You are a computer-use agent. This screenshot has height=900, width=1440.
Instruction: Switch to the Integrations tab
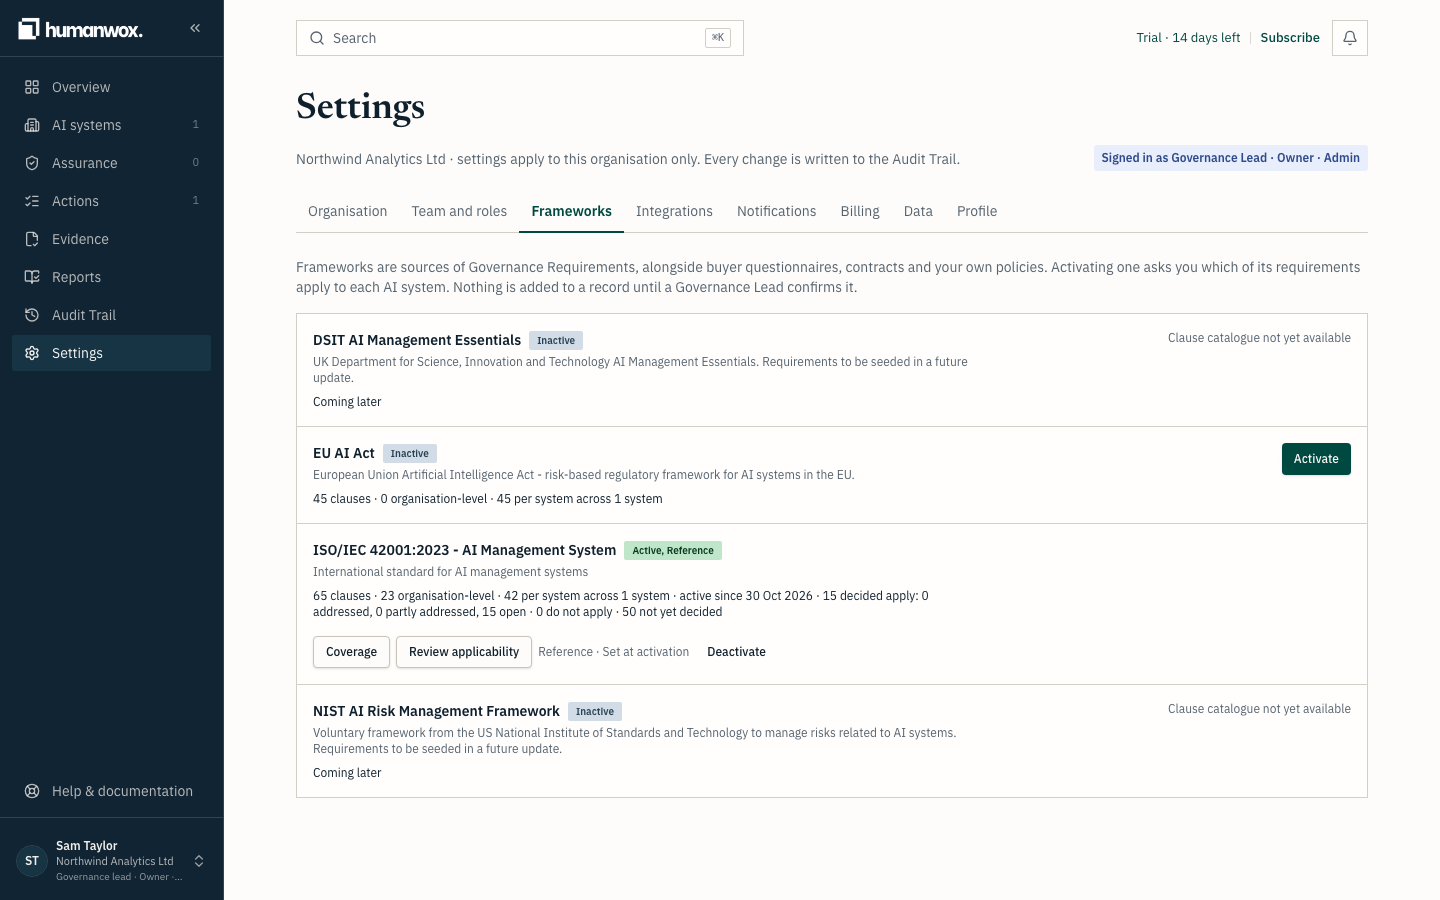[674, 211]
